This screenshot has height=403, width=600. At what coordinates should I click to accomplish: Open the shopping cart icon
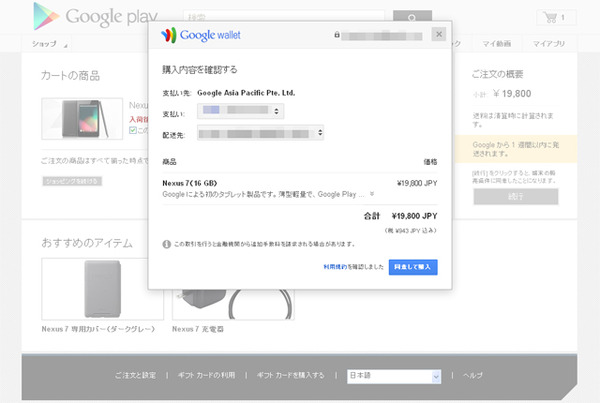tap(556, 18)
